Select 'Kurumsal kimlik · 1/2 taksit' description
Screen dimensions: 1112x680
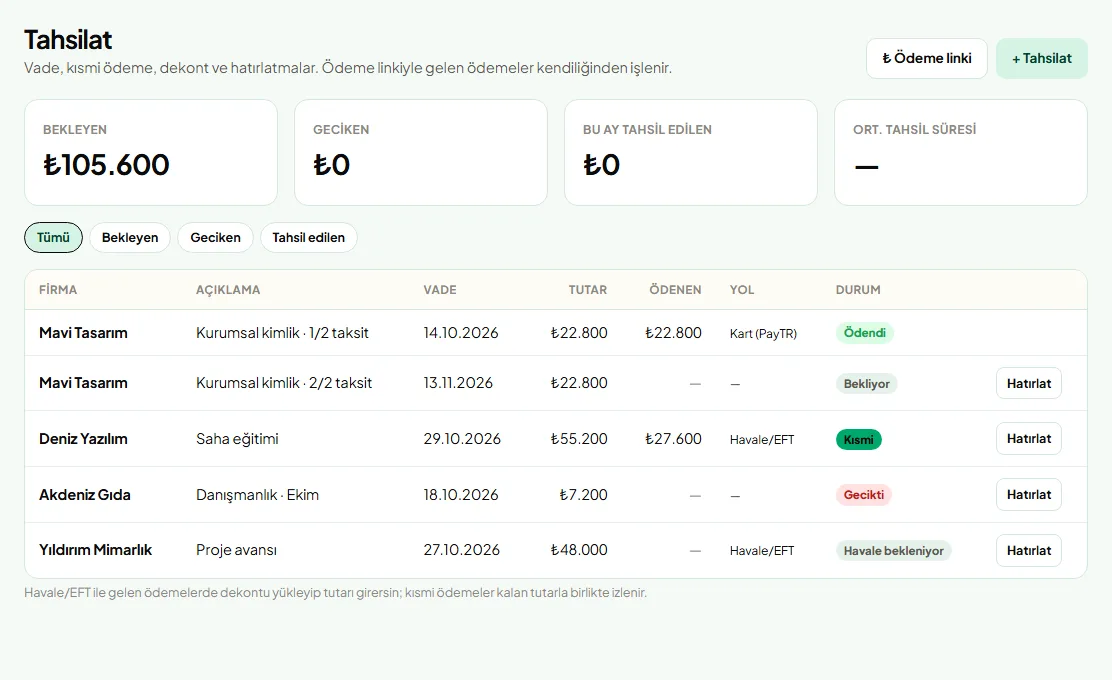pyautogui.click(x=282, y=333)
